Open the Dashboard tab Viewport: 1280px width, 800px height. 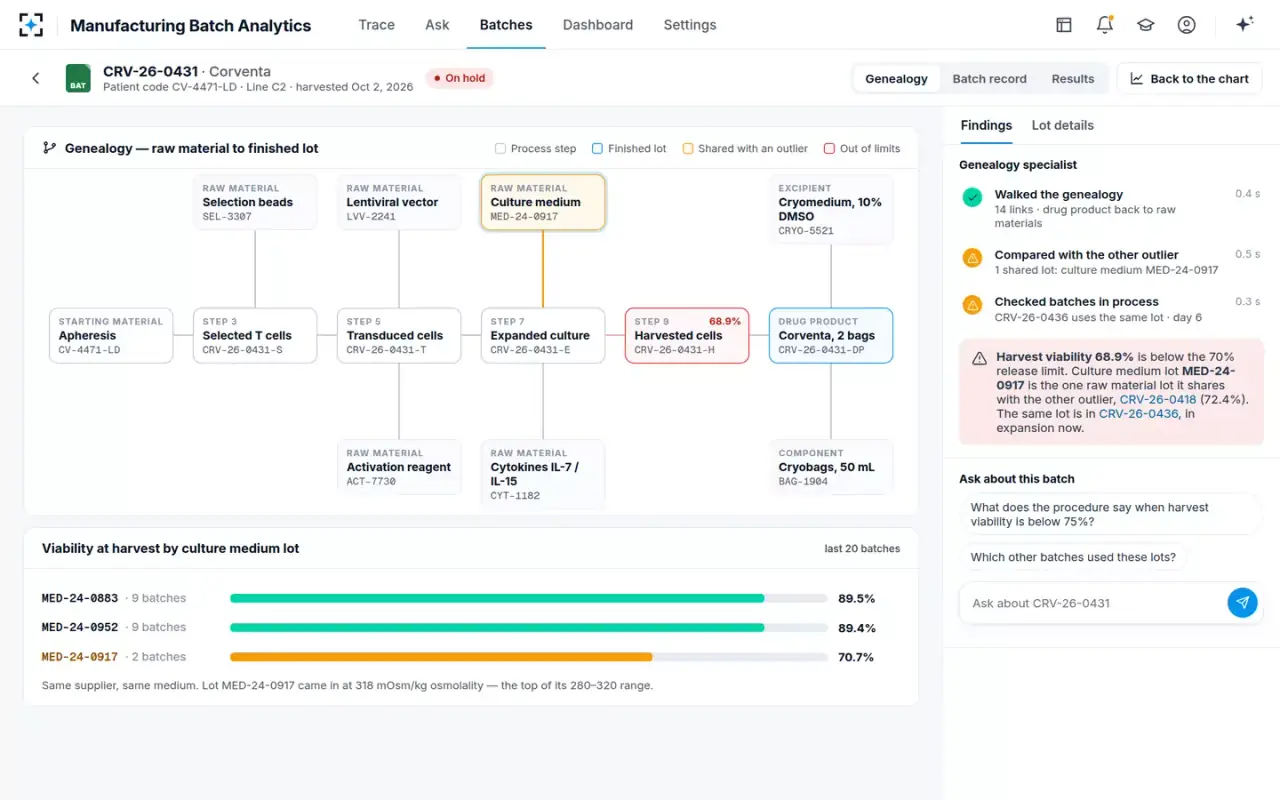[598, 25]
